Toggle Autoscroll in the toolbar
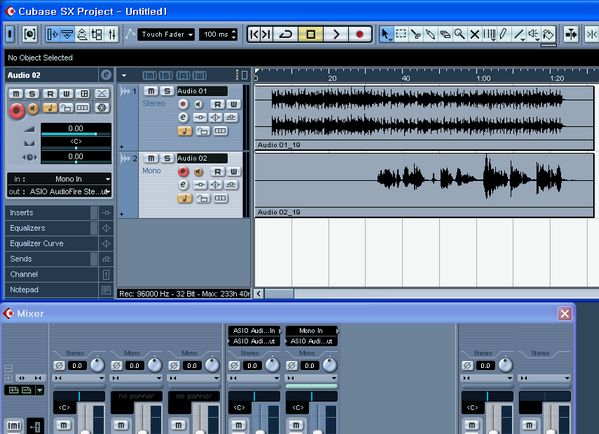 (x=571, y=34)
